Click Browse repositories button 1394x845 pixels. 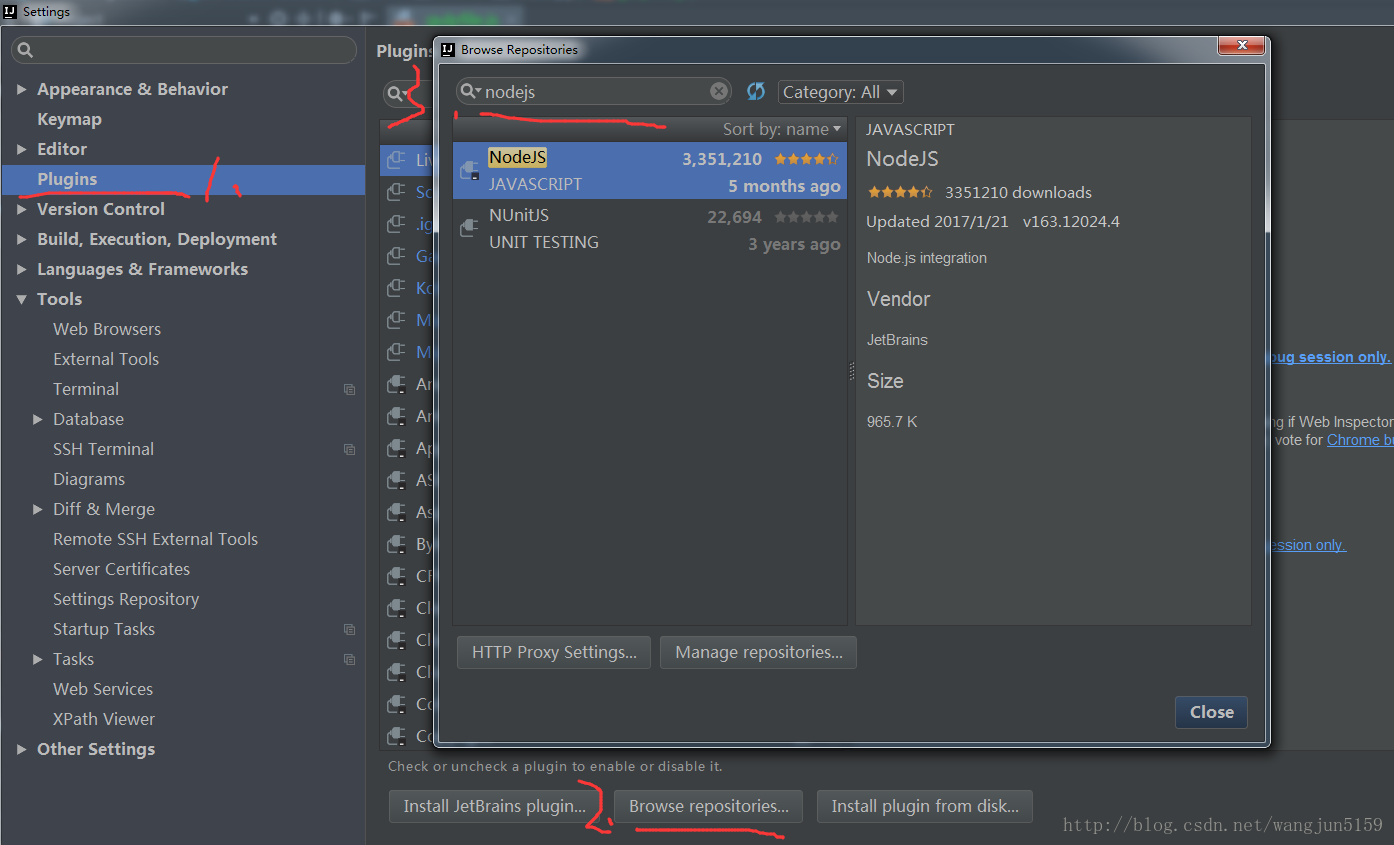[x=709, y=806]
